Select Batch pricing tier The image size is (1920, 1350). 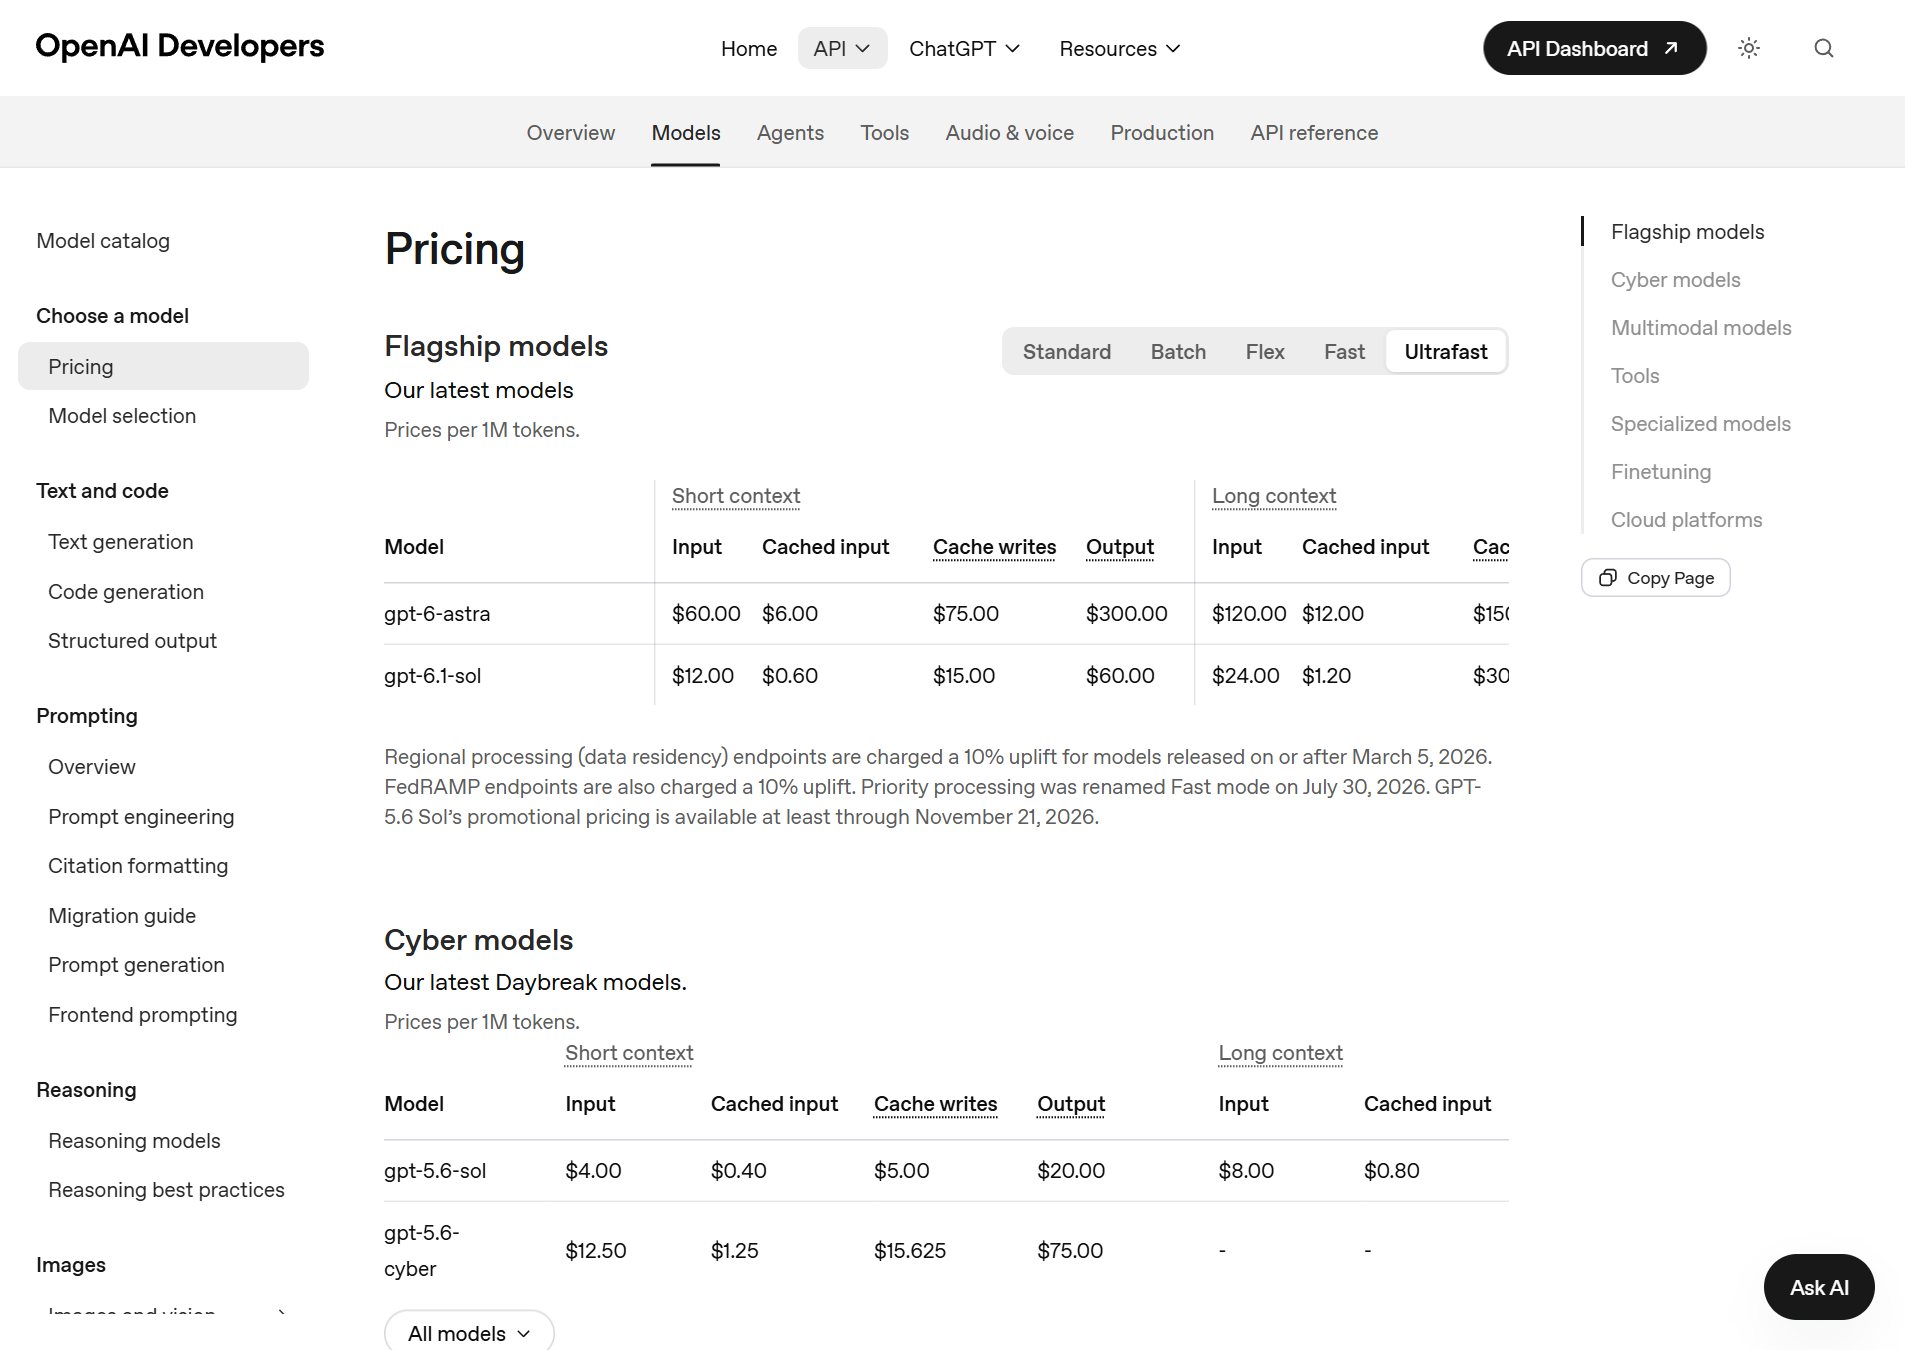click(x=1178, y=352)
